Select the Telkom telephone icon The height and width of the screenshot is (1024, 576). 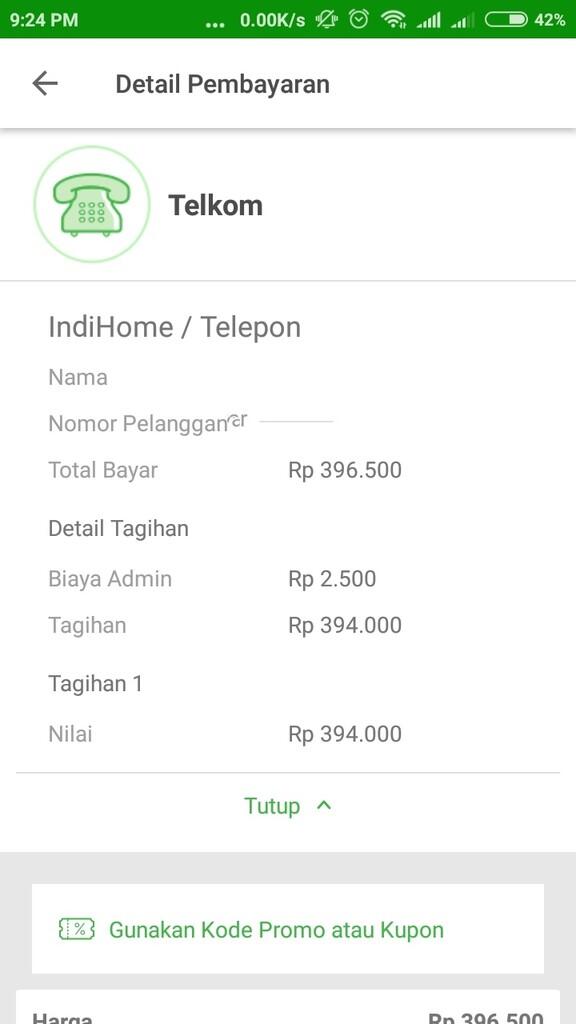pyautogui.click(x=92, y=204)
